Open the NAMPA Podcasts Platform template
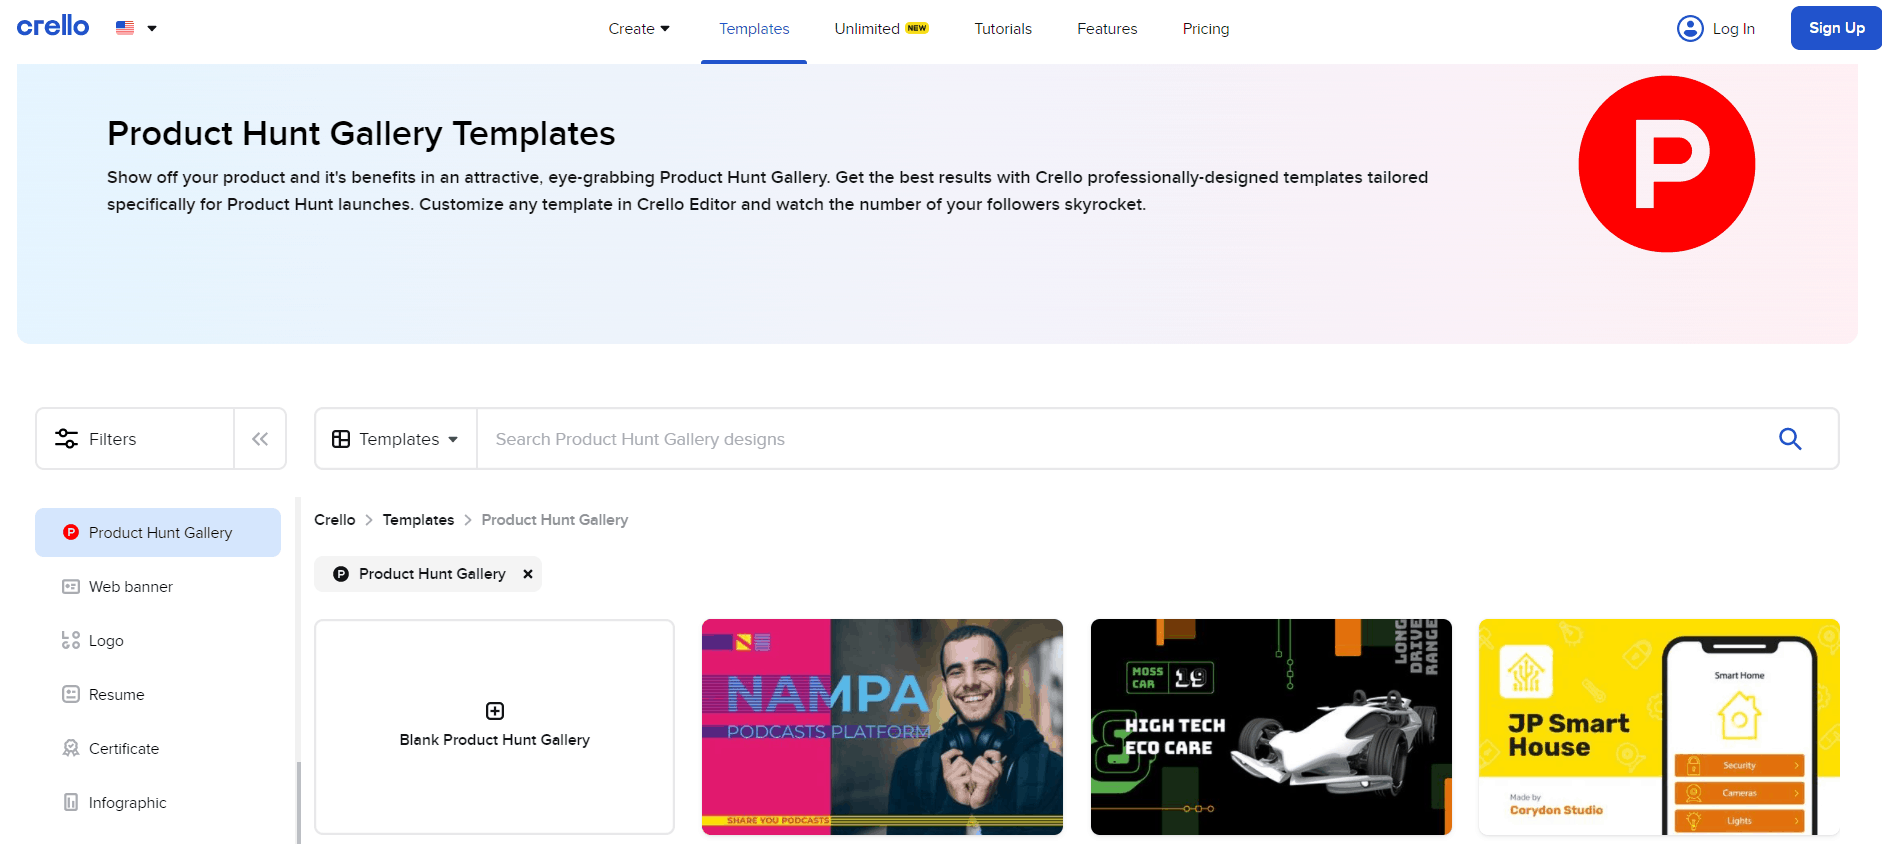The height and width of the screenshot is (844, 1882). pyautogui.click(x=882, y=727)
